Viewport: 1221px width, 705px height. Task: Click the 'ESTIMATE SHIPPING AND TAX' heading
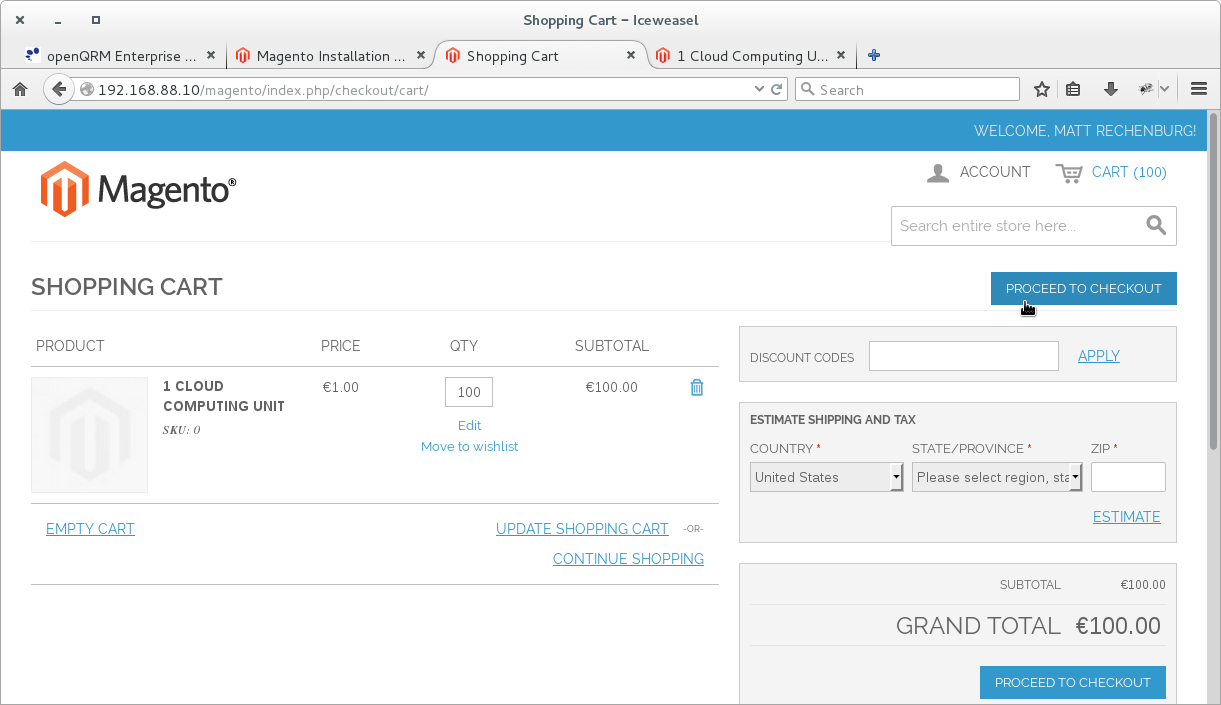pos(833,420)
